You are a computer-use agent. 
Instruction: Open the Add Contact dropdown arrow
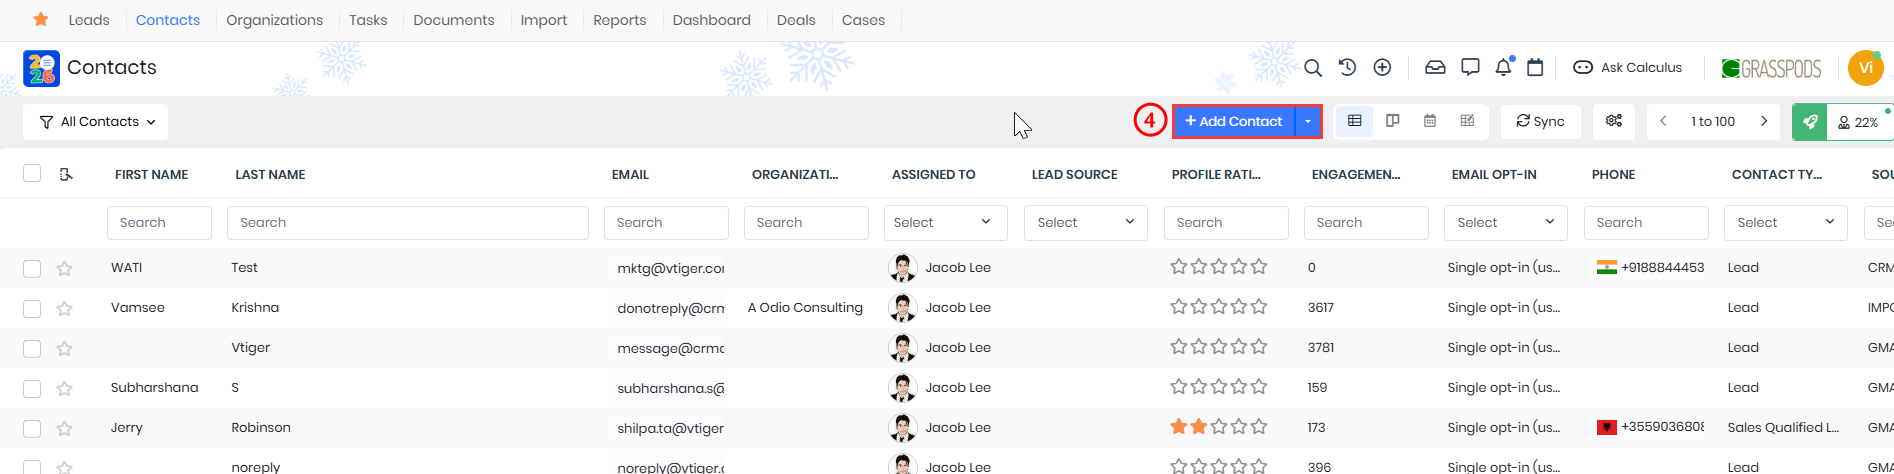pos(1308,121)
